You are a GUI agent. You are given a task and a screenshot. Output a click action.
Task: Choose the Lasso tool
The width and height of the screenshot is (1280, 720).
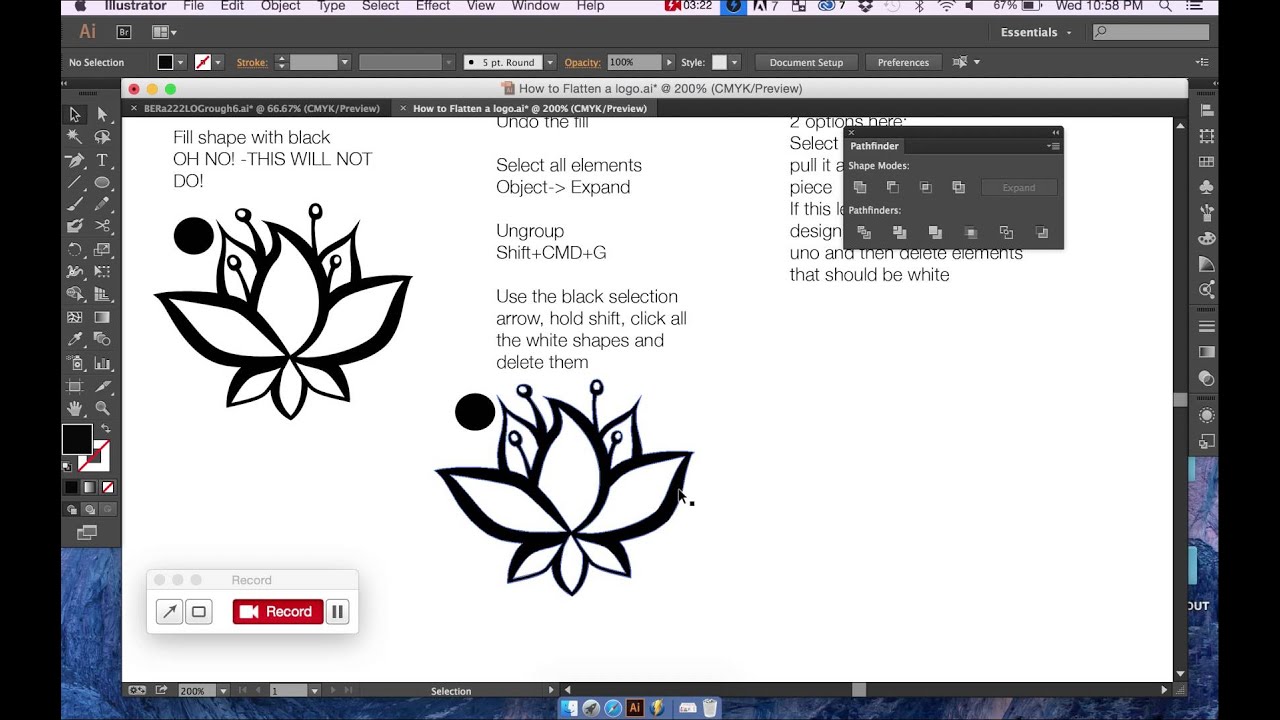tap(102, 137)
